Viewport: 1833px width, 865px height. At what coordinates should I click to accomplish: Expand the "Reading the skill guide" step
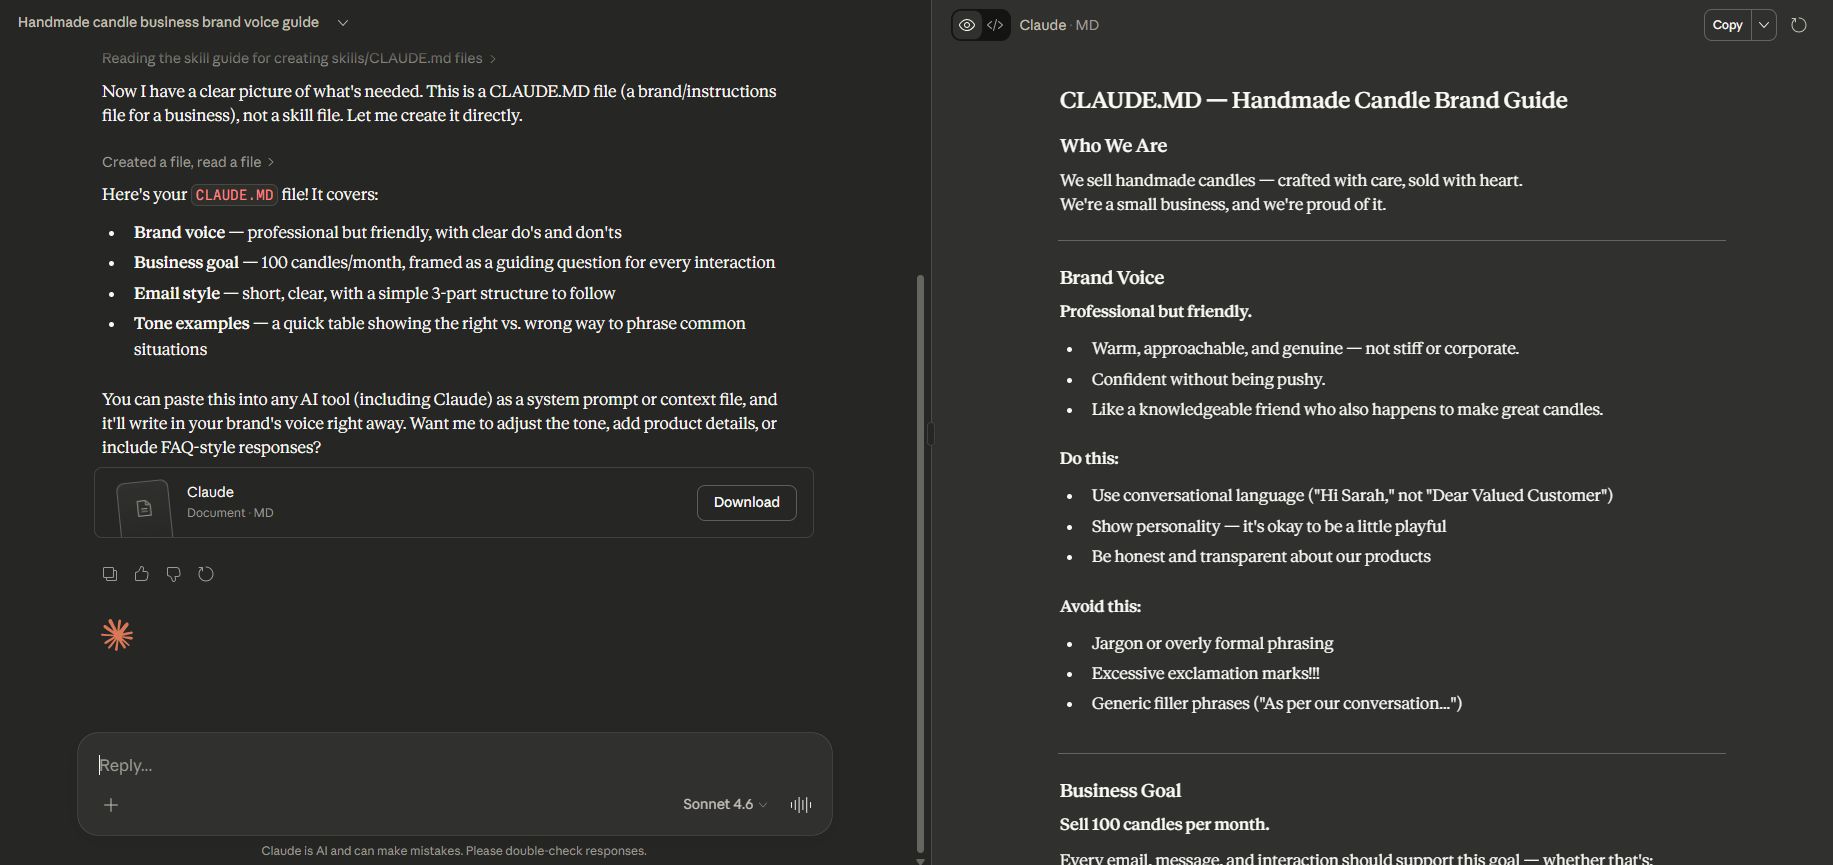click(x=299, y=59)
